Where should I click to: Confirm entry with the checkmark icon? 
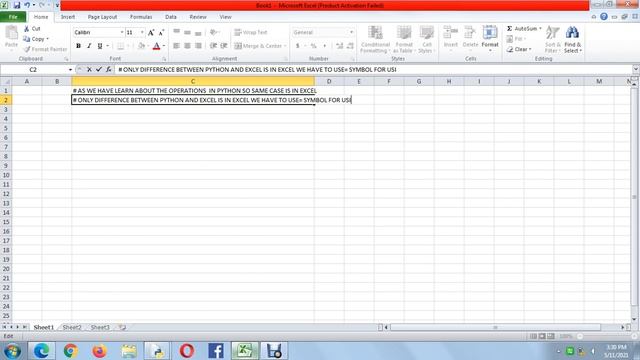click(98, 70)
